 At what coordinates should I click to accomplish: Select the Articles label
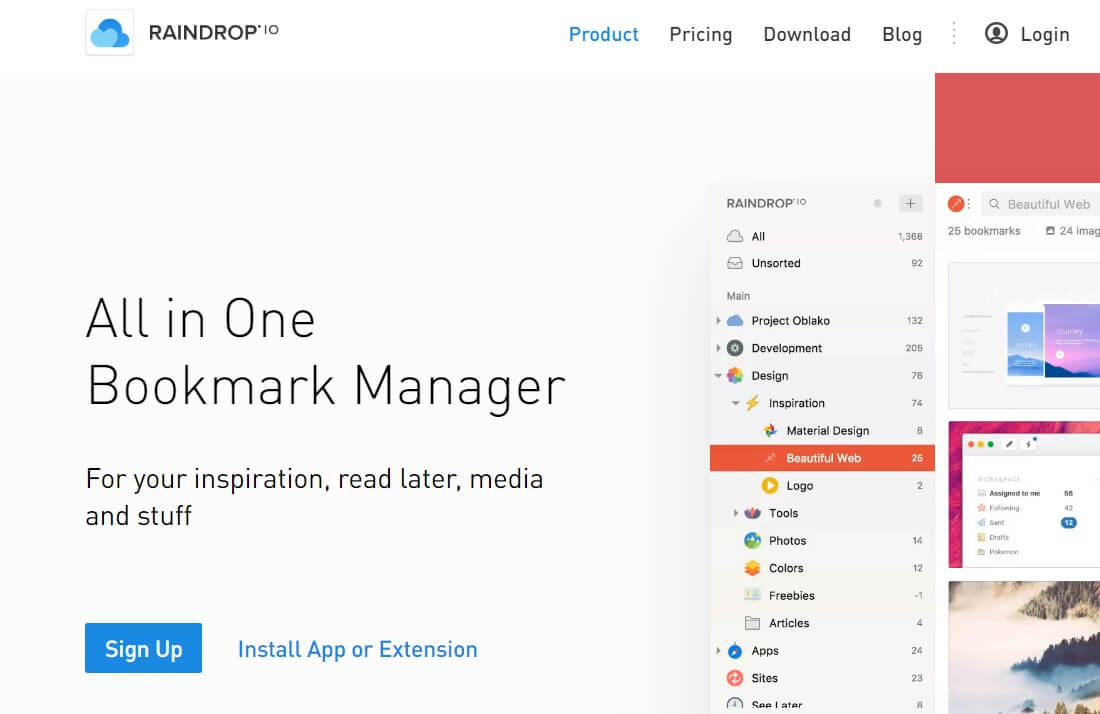click(x=789, y=623)
